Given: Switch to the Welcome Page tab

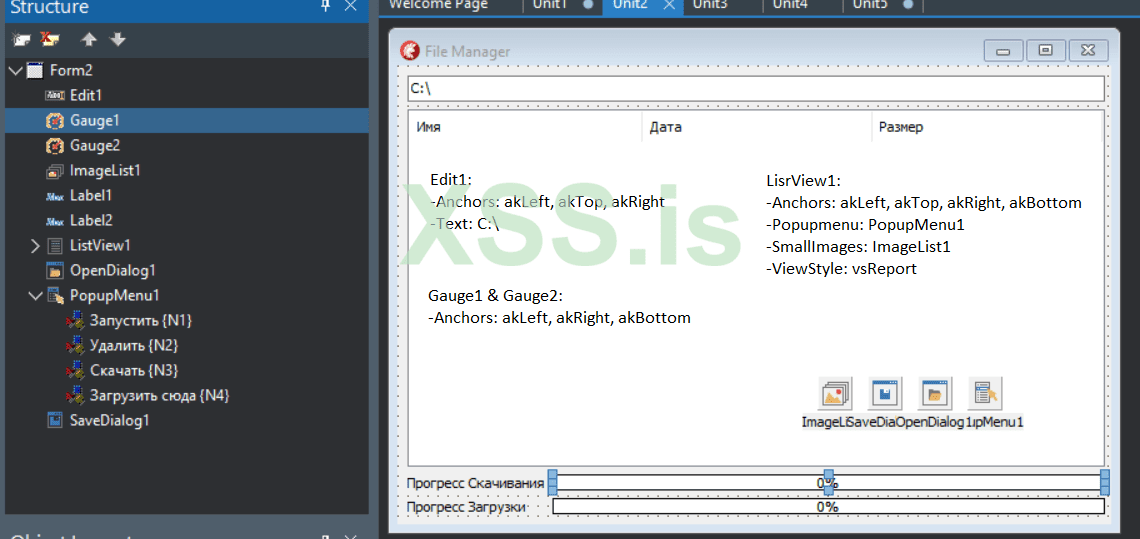Looking at the screenshot, I should click(438, 4).
